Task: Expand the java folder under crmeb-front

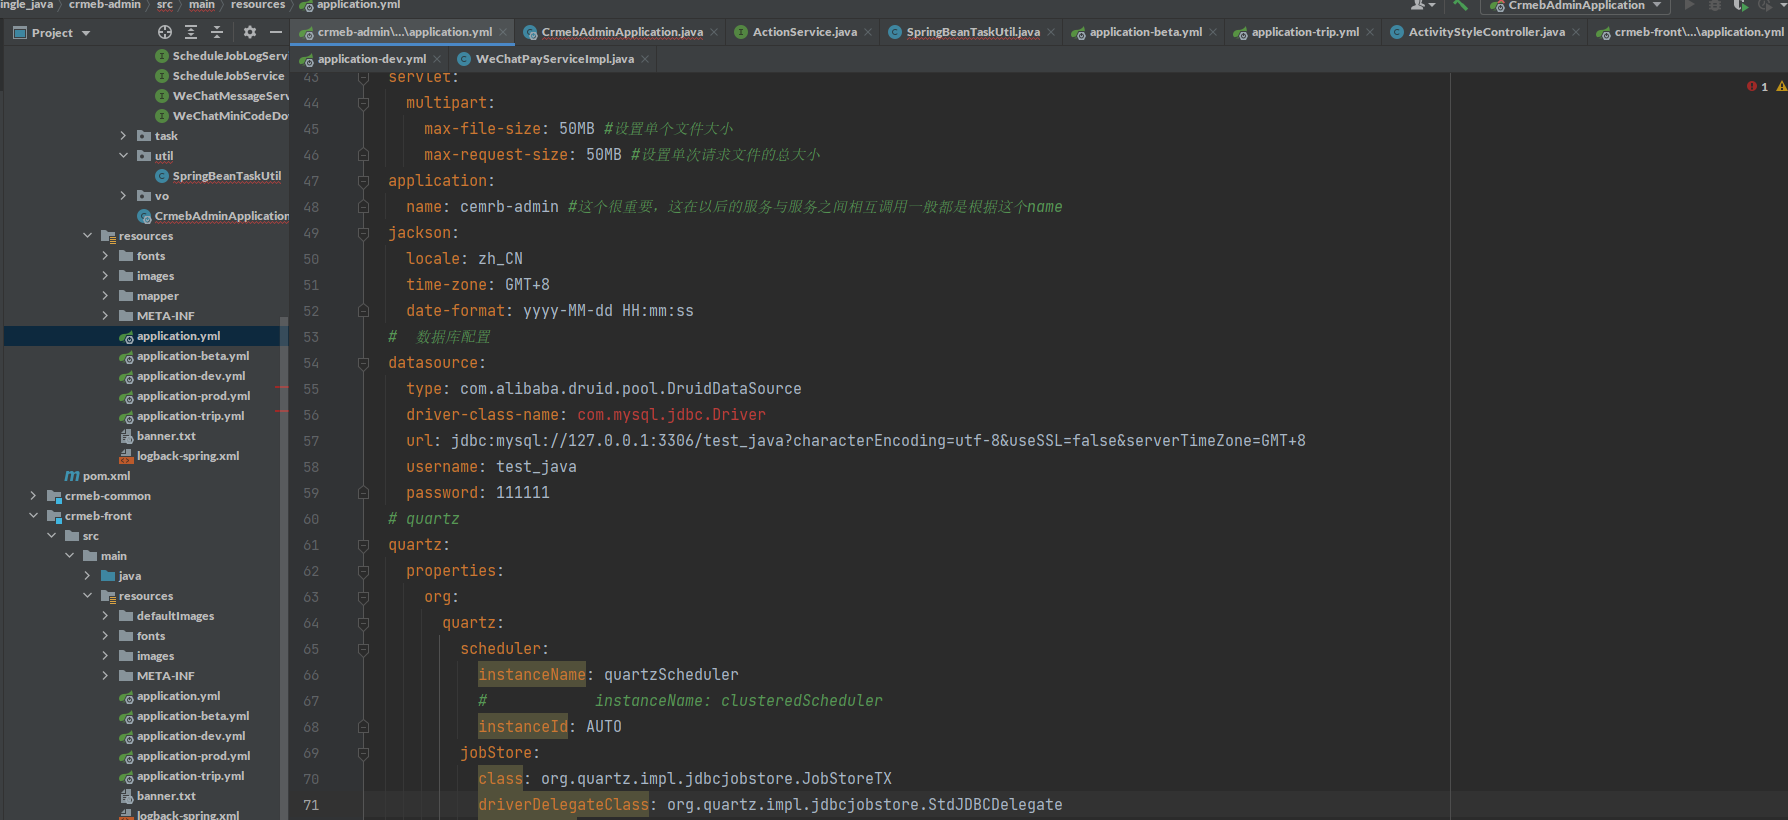Action: 87,576
